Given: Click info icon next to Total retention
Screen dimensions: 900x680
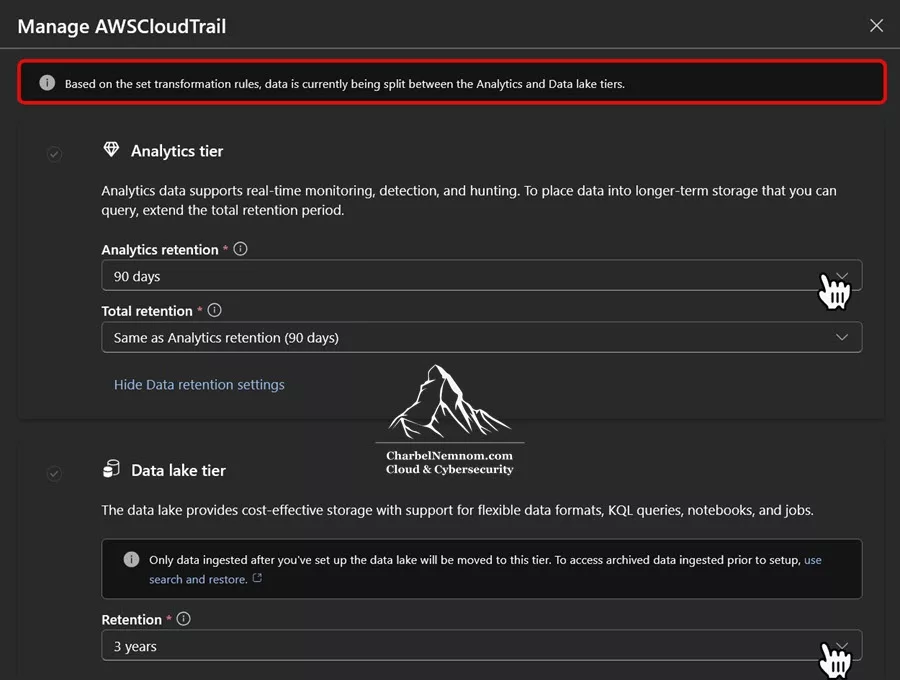Looking at the screenshot, I should (214, 310).
